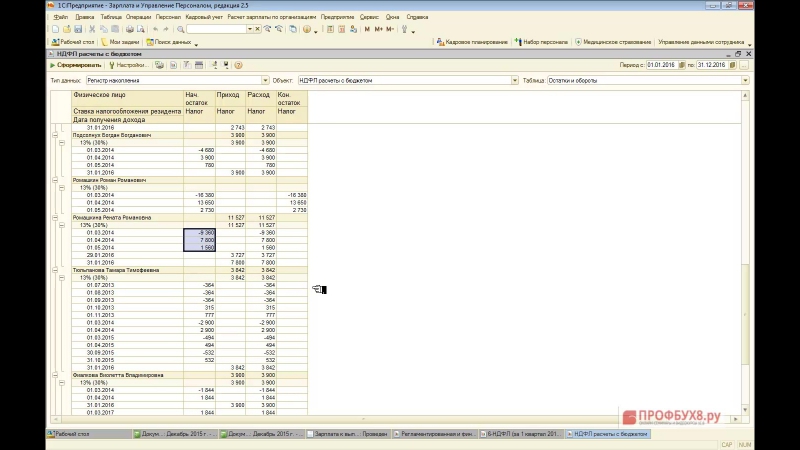This screenshot has height=450, width=800.
Task: Open the Кадровый учет menu
Action: pyautogui.click(x=205, y=17)
